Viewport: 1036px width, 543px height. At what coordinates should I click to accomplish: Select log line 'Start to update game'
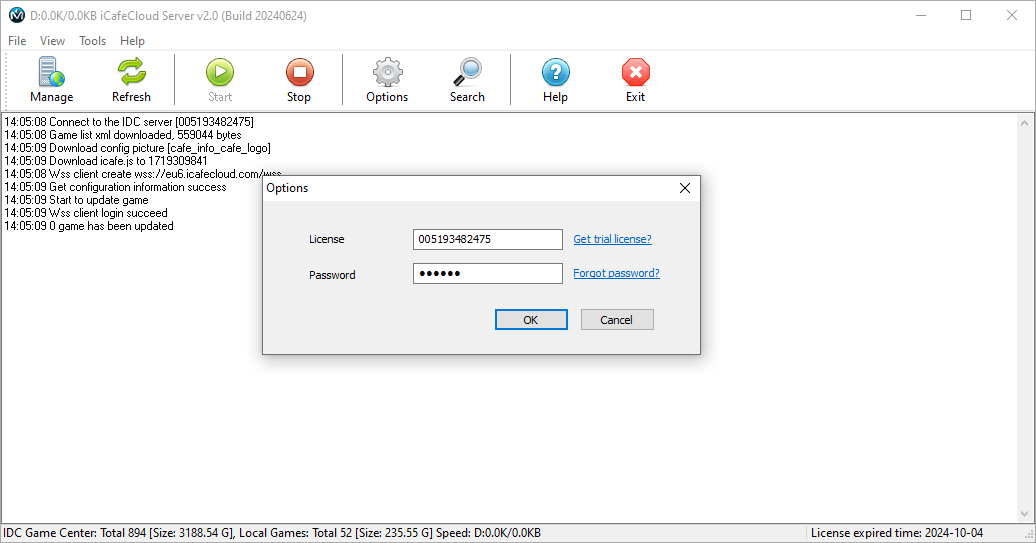(x=77, y=200)
